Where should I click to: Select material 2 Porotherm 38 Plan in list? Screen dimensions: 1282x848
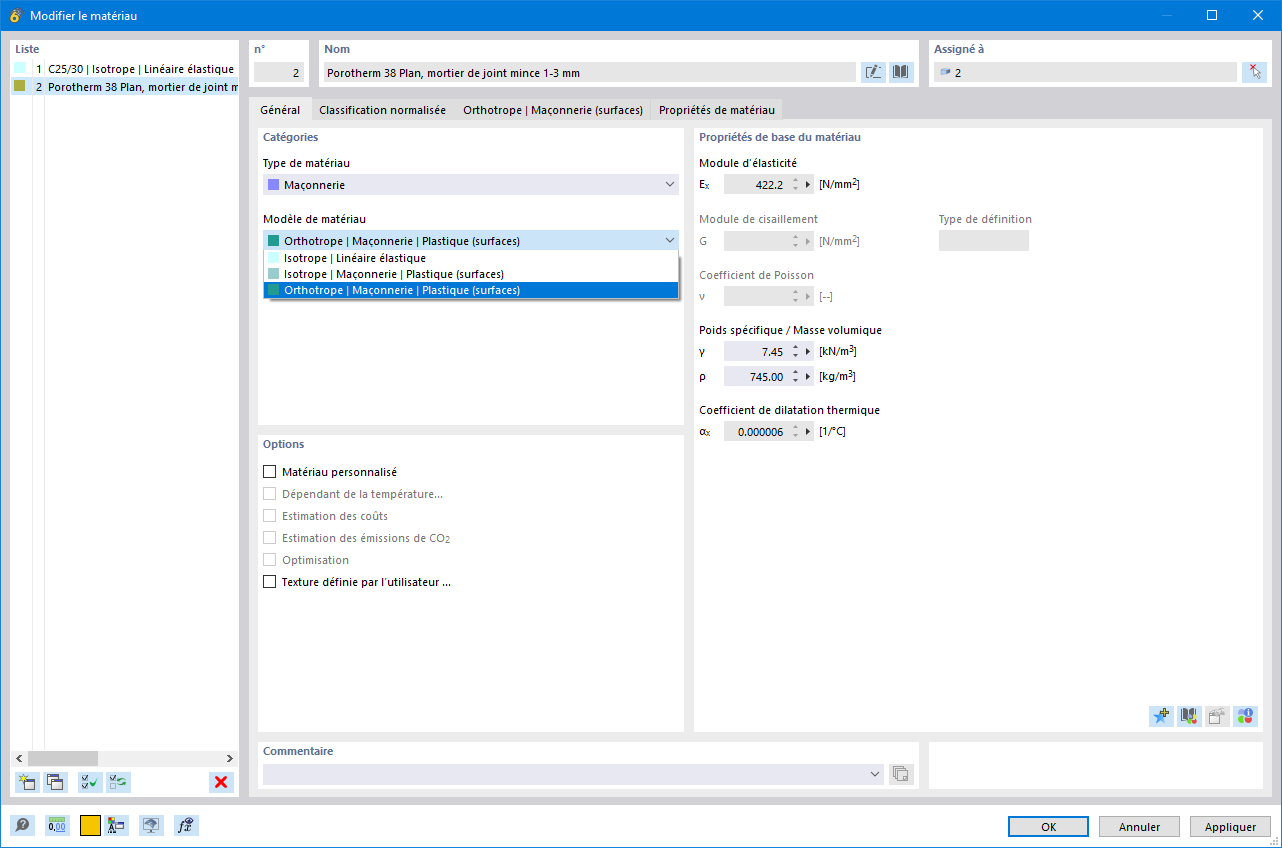[x=124, y=87]
